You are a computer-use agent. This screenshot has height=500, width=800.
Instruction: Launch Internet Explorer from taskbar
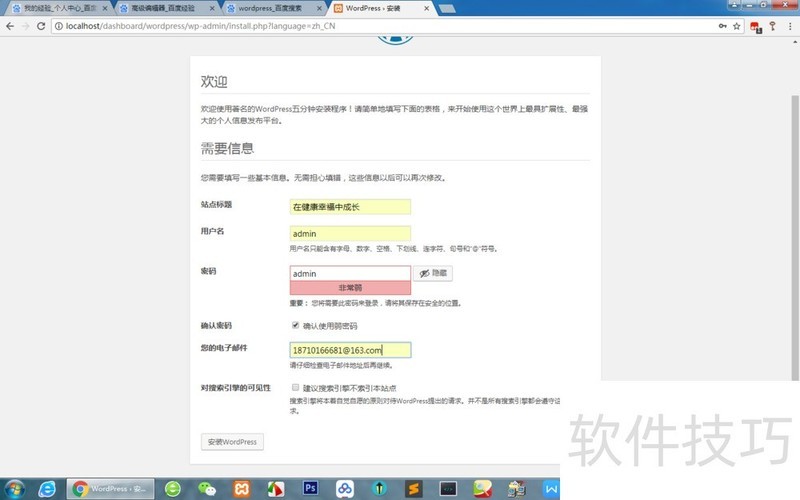pos(47,489)
